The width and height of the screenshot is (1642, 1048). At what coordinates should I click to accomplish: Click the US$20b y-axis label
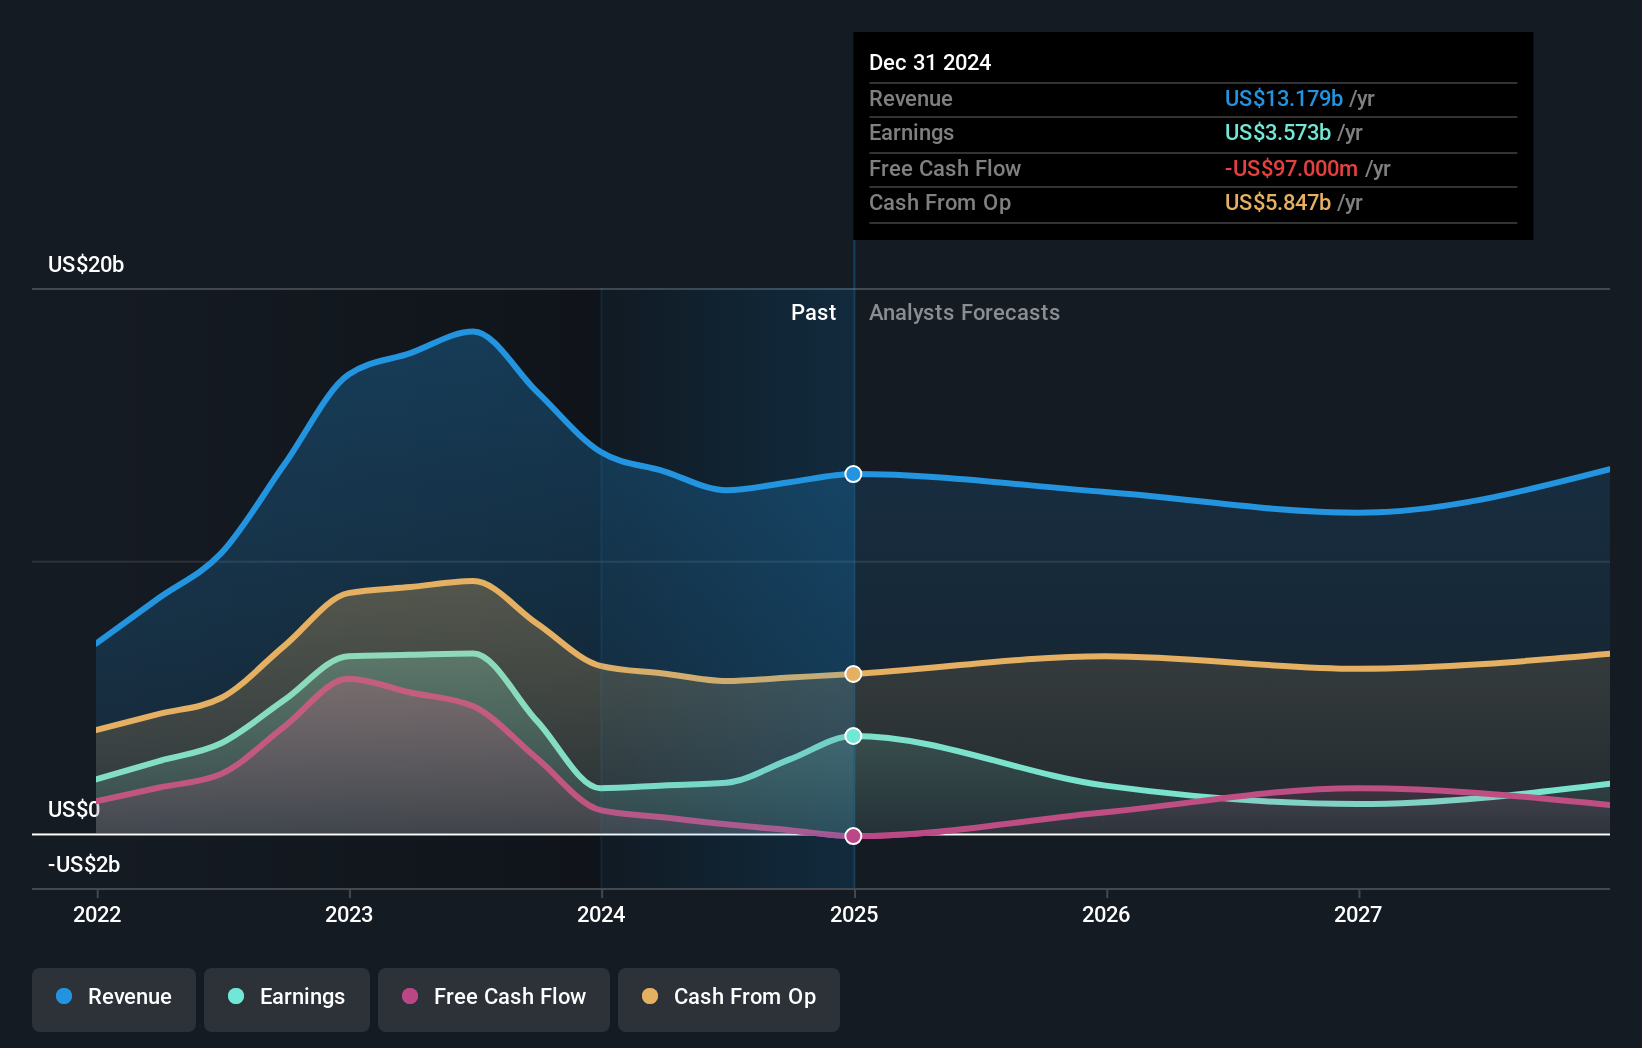[86, 264]
